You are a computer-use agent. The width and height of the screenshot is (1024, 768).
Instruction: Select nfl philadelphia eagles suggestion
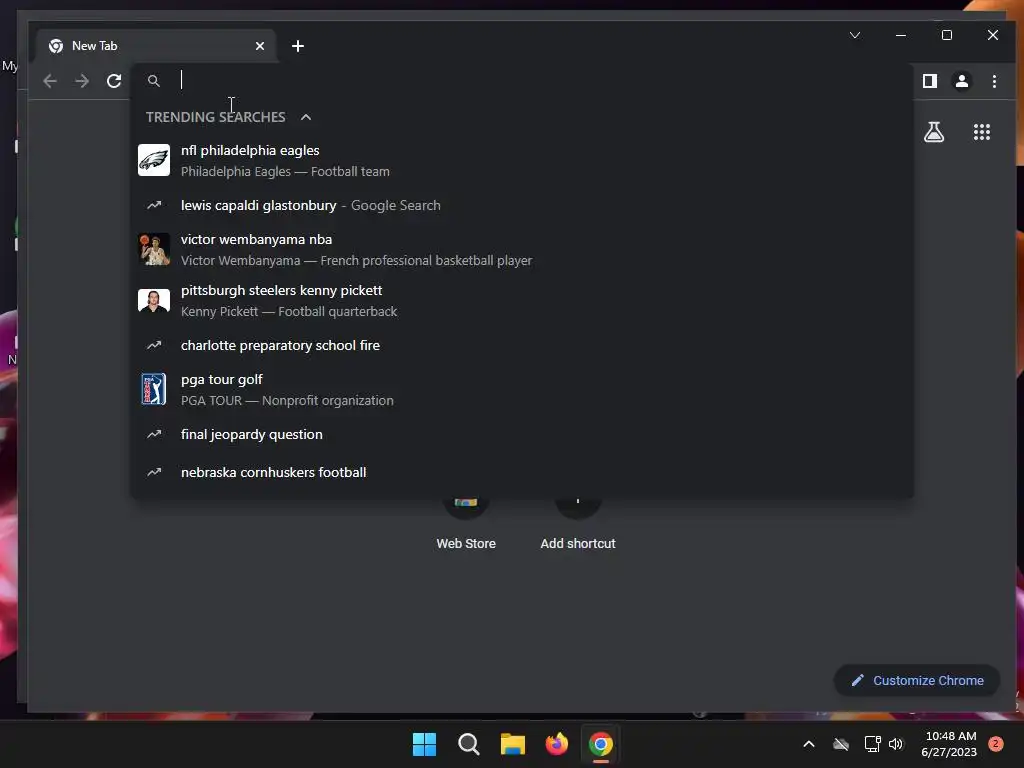tap(522, 161)
